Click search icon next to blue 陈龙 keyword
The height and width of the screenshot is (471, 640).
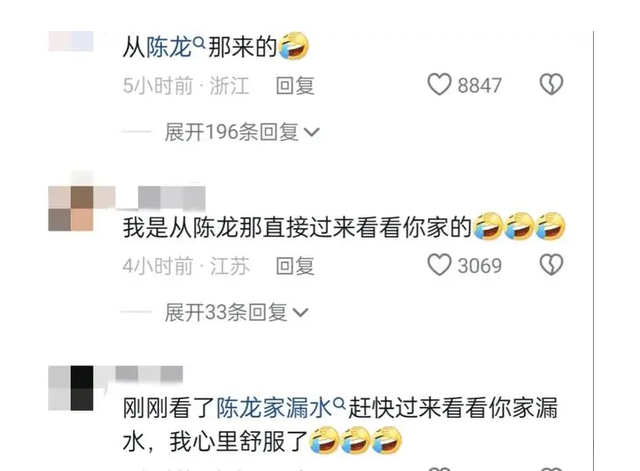(x=199, y=41)
